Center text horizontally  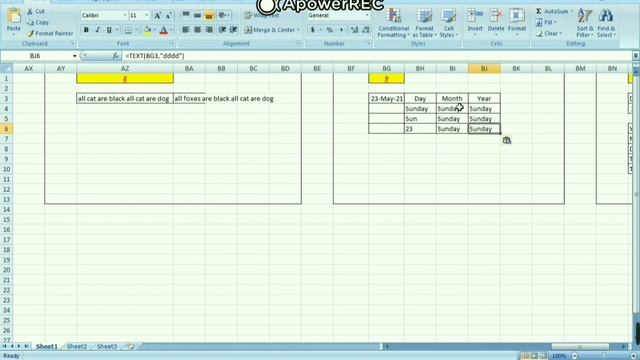[x=197, y=30]
